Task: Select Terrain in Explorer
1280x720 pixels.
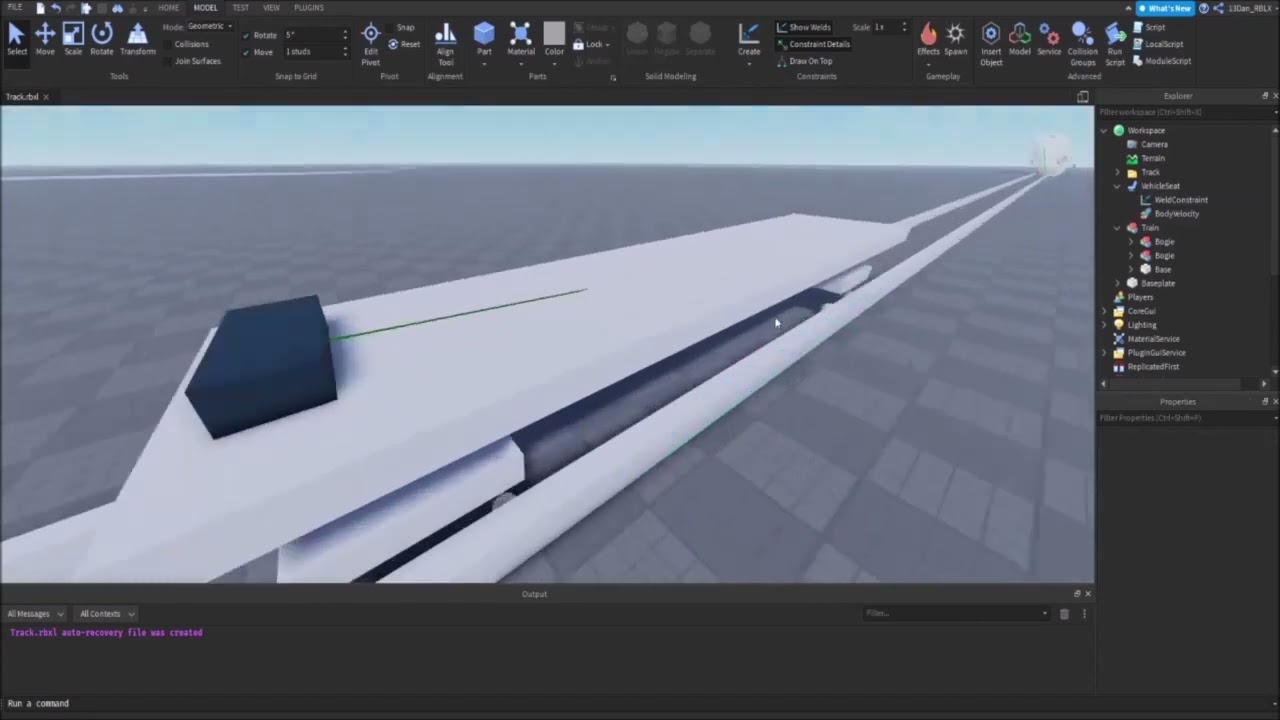Action: [x=1152, y=158]
